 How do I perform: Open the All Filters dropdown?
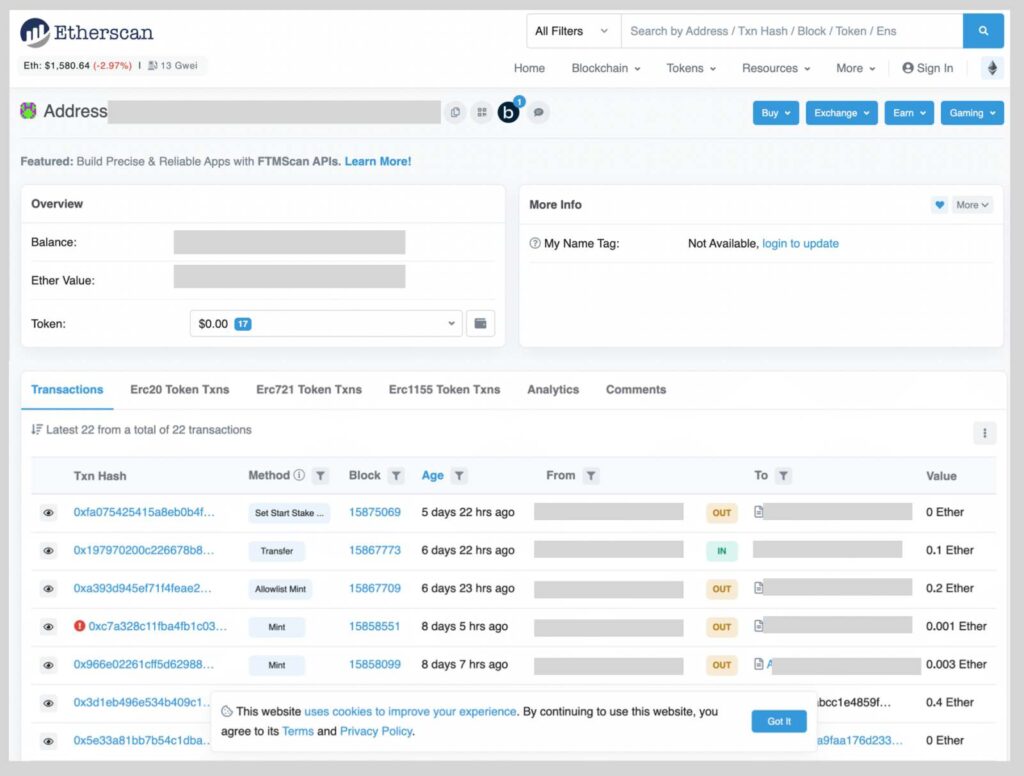(x=572, y=31)
